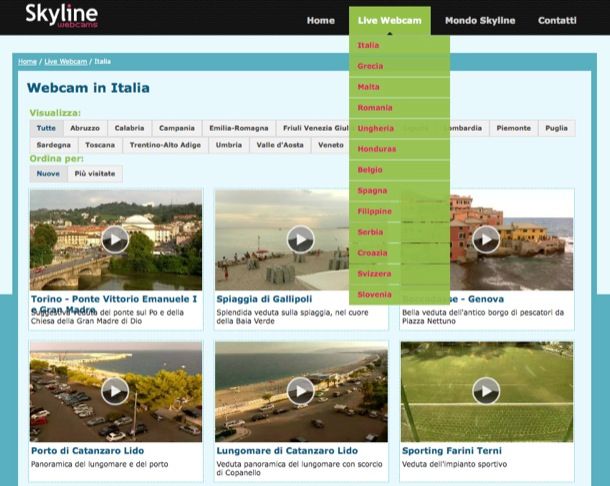This screenshot has height=486, width=610.
Task: Open the Porto di Catanzaro Lido title link
Action: 88,451
